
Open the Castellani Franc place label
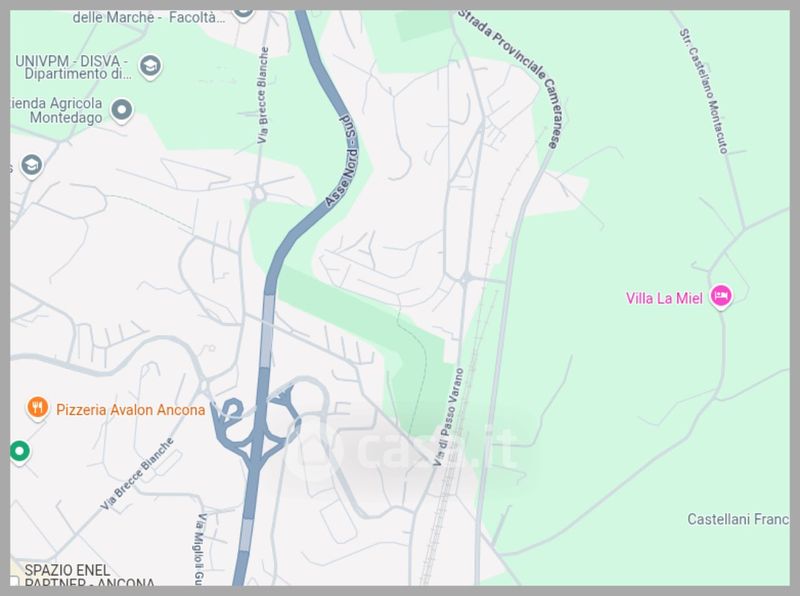click(x=738, y=519)
